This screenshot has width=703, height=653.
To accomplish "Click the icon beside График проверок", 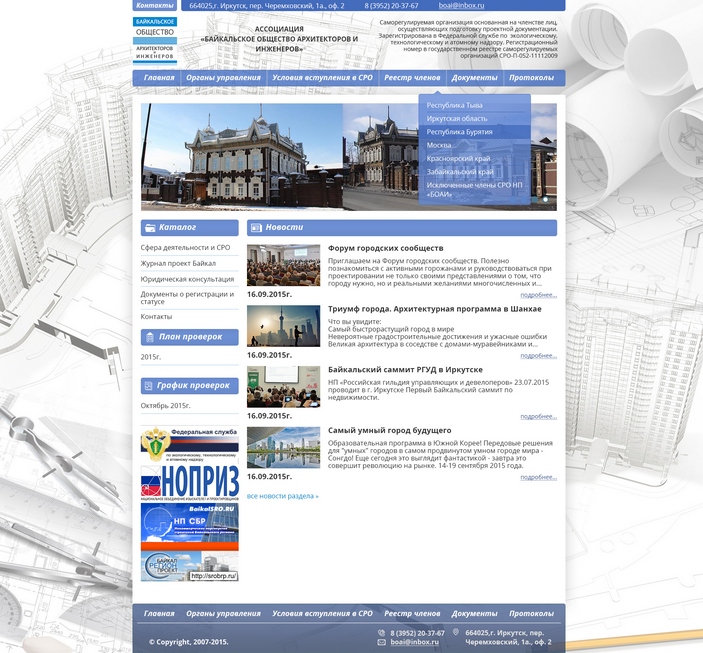I will tap(149, 386).
